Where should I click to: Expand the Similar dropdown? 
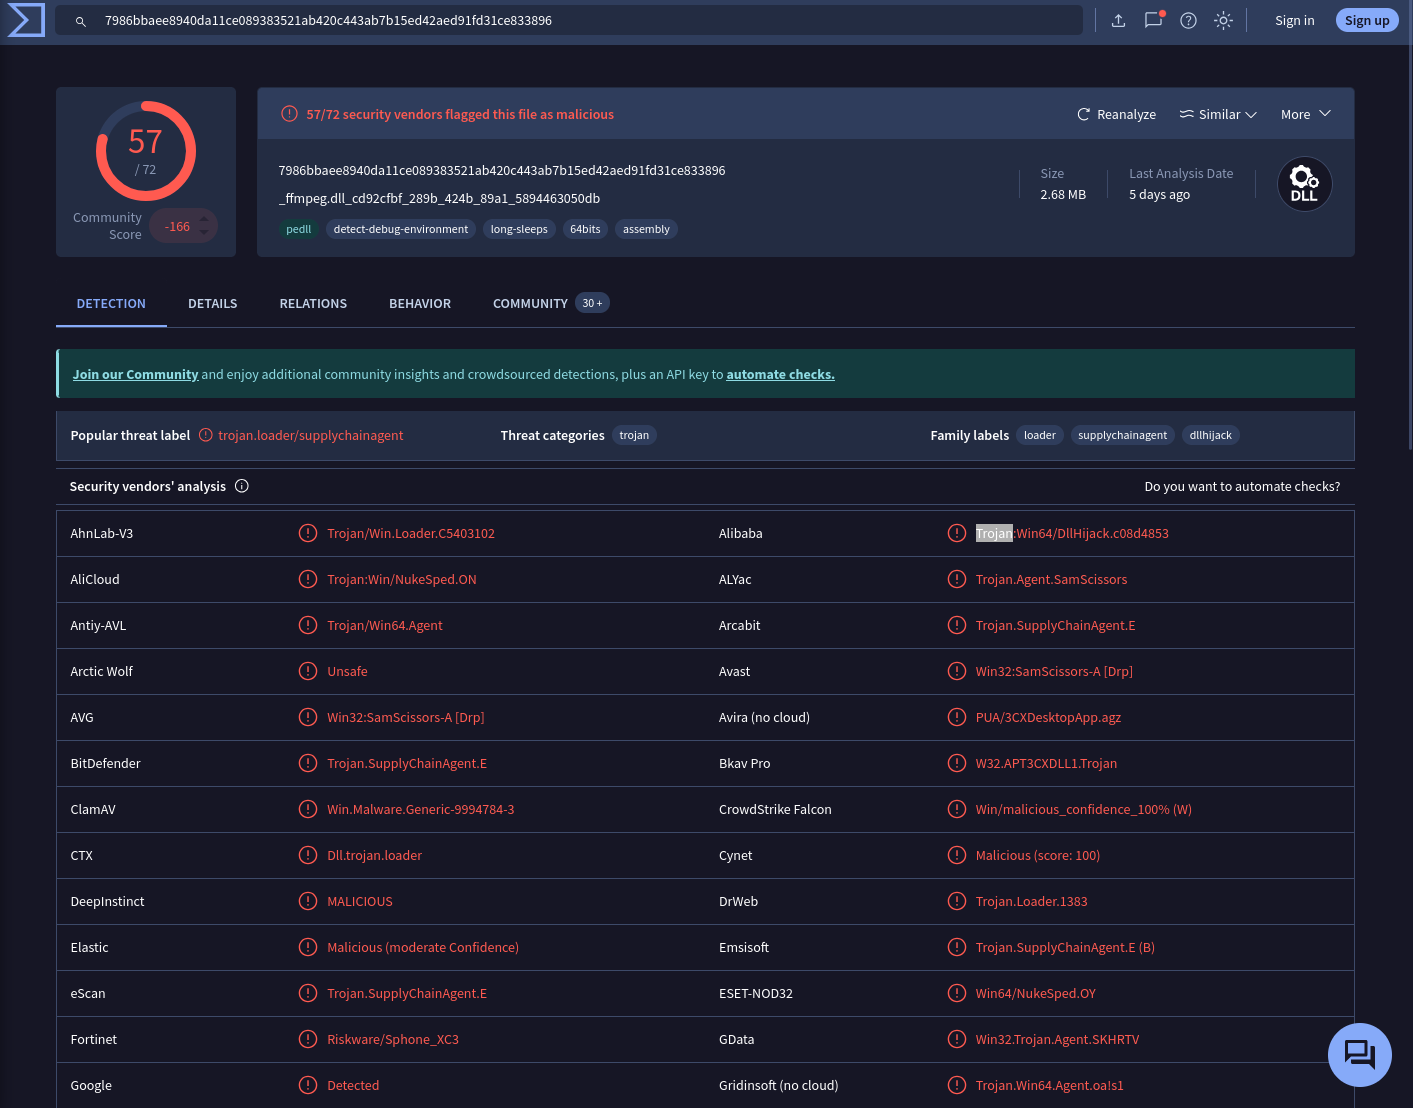[x=1218, y=114]
